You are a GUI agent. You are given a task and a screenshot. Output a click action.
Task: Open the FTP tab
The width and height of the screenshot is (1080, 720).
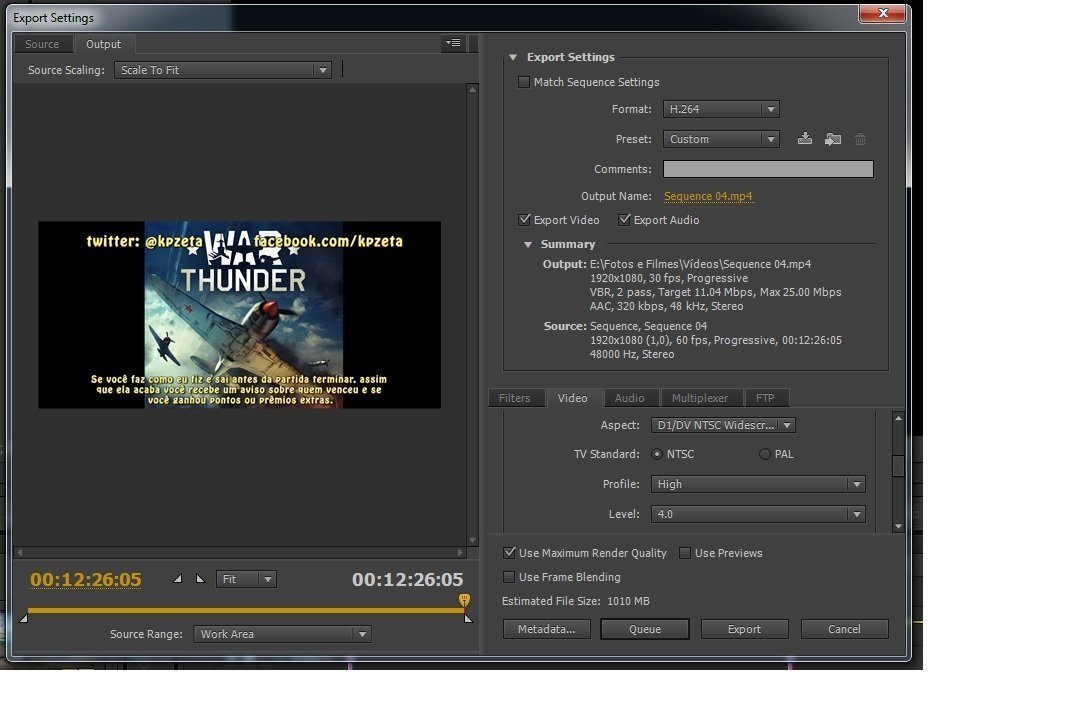(x=765, y=398)
